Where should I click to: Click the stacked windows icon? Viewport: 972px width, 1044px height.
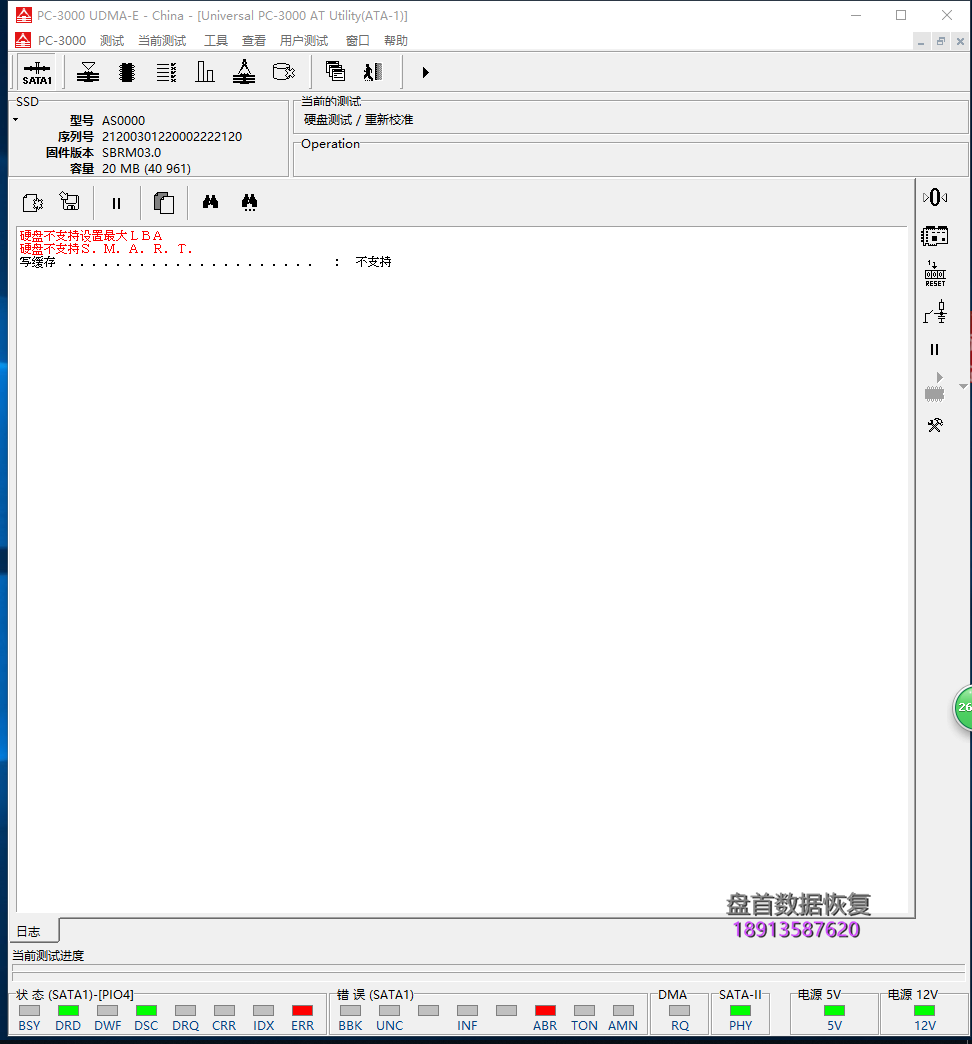335,71
